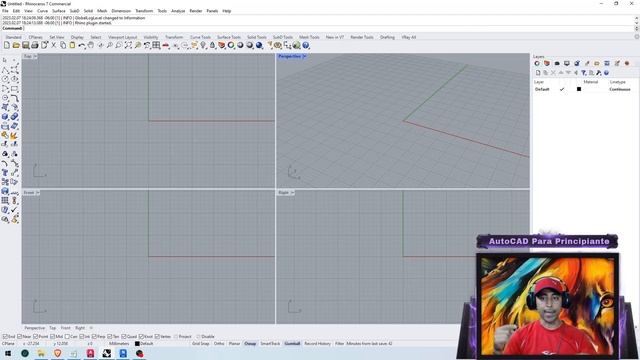Image resolution: width=640 pixels, height=360 pixels.
Task: Toggle Grid Snap in the status bar
Action: tap(200, 344)
